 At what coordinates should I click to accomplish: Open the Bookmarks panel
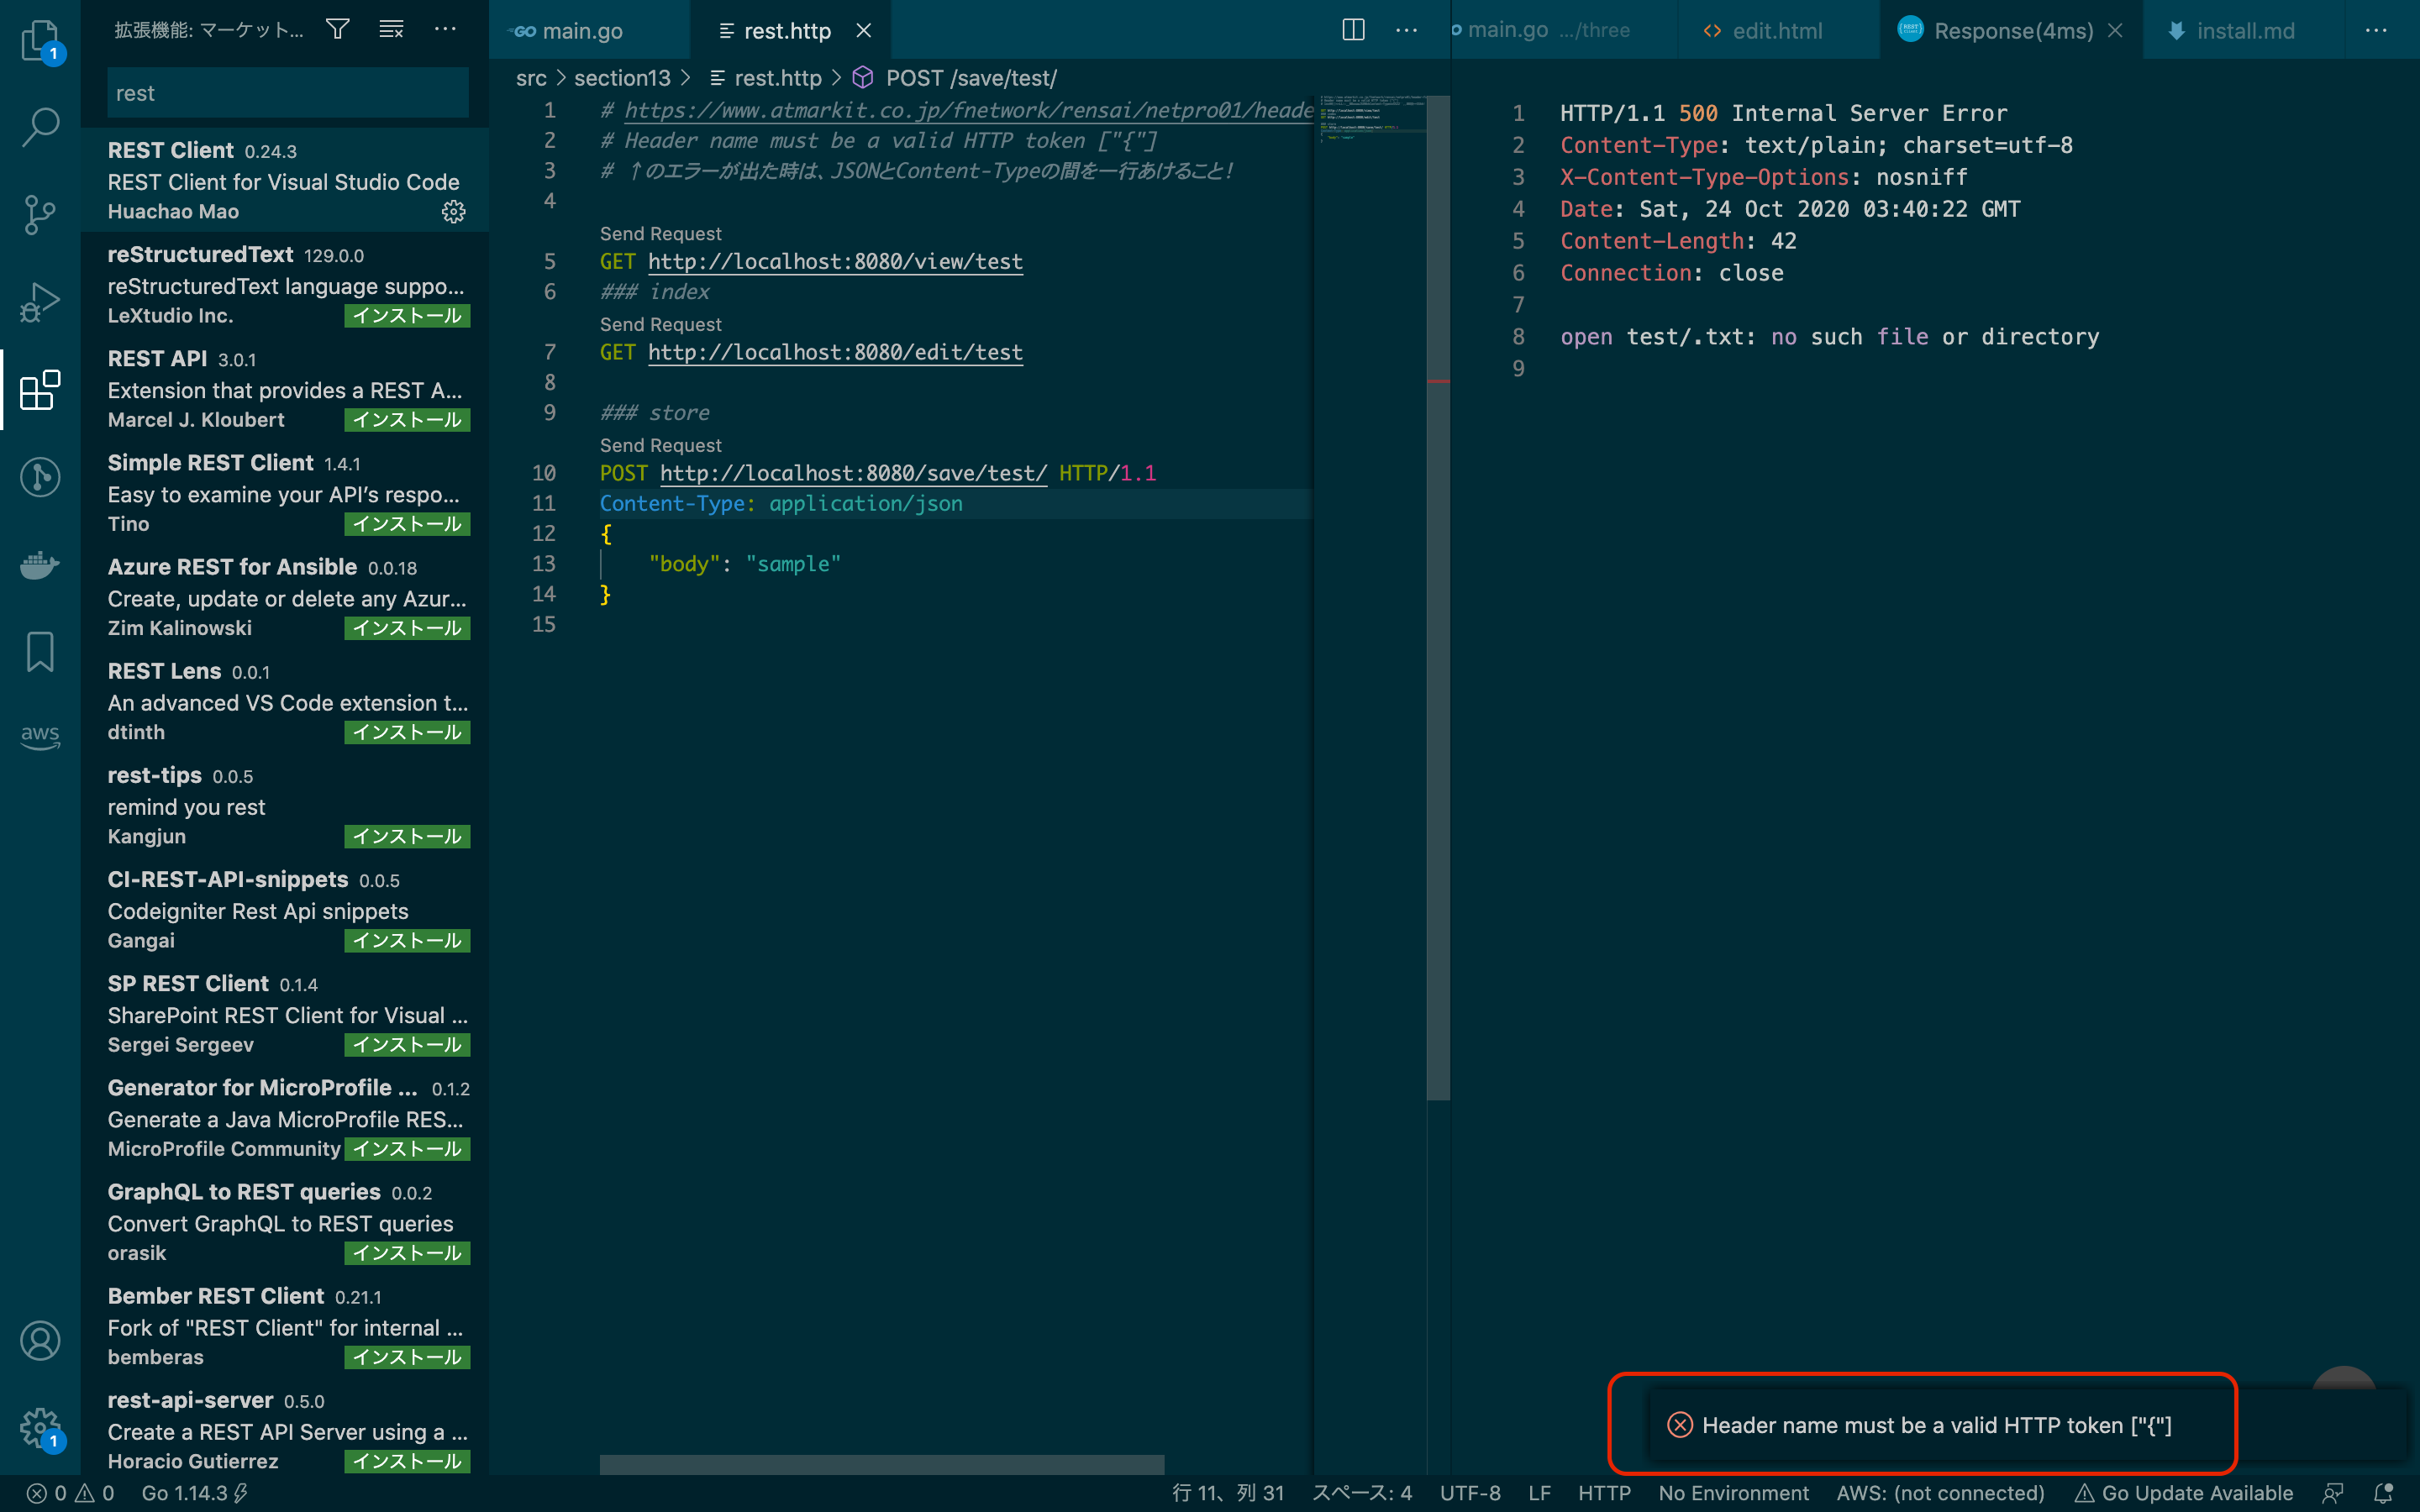40,651
